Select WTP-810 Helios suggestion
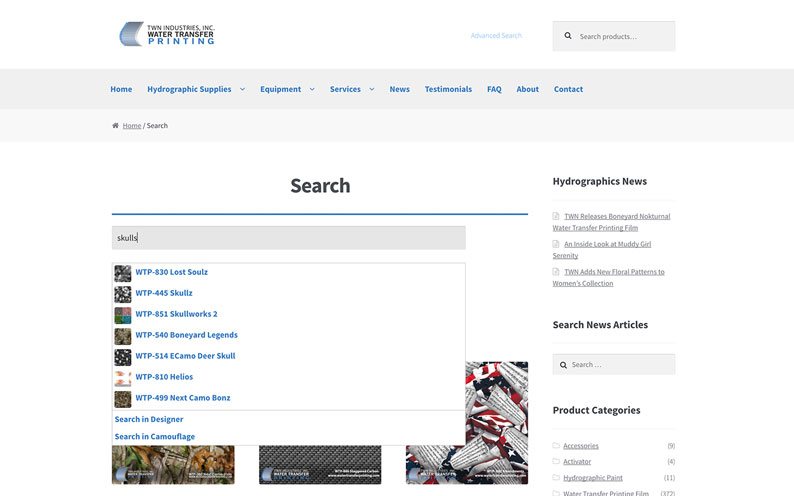 tap(164, 377)
